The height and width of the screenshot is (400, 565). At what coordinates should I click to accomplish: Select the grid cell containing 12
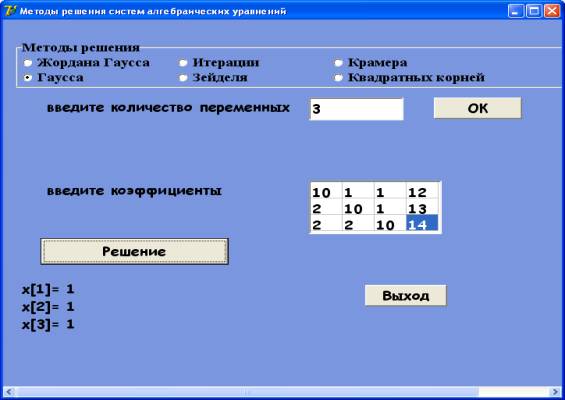tap(422, 191)
